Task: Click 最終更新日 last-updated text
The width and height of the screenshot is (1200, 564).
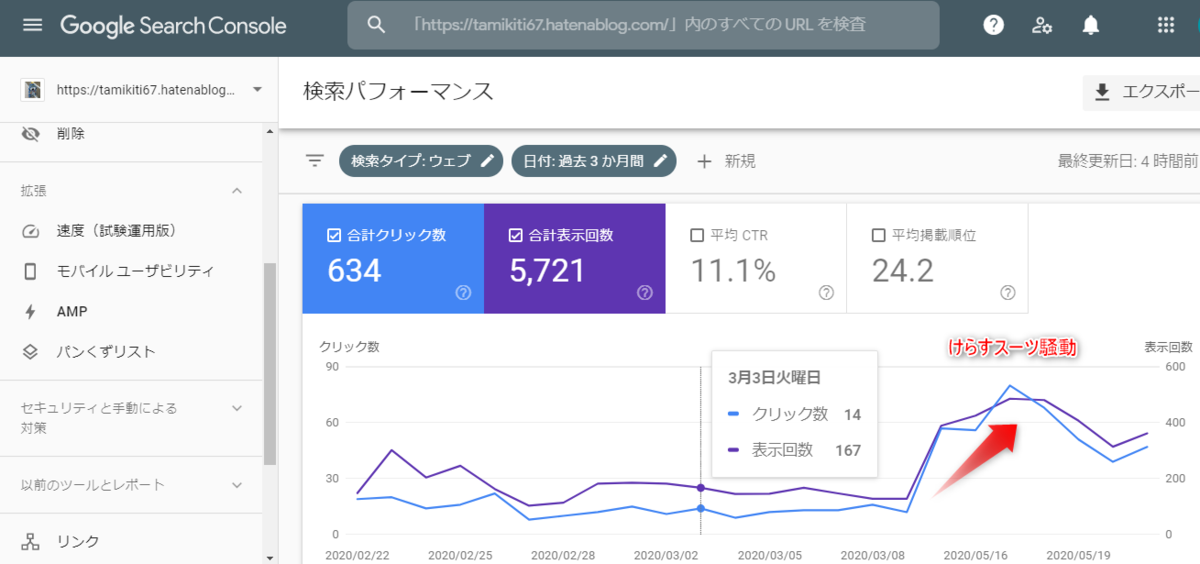Action: (1128, 161)
